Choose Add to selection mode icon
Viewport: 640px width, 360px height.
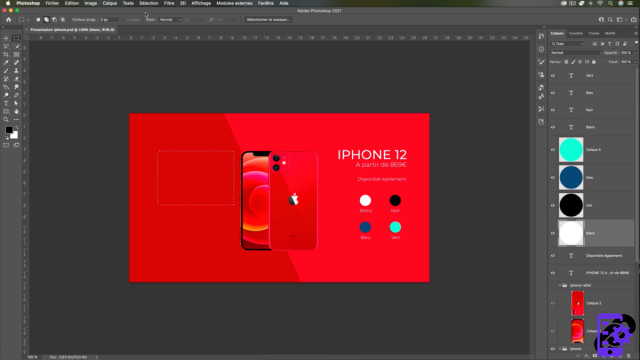(46, 20)
